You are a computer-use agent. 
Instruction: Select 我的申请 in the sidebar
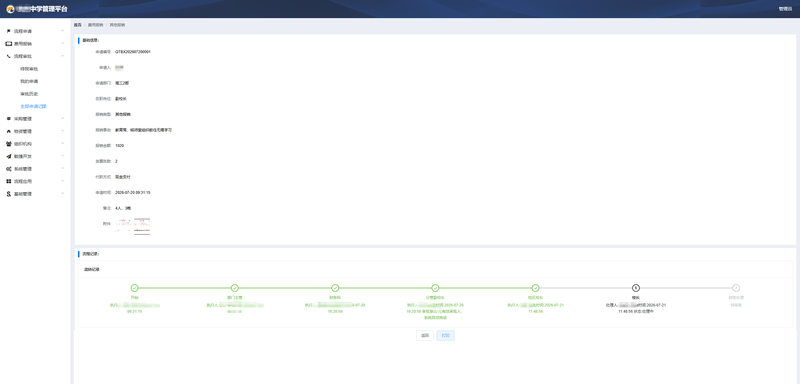(29, 81)
